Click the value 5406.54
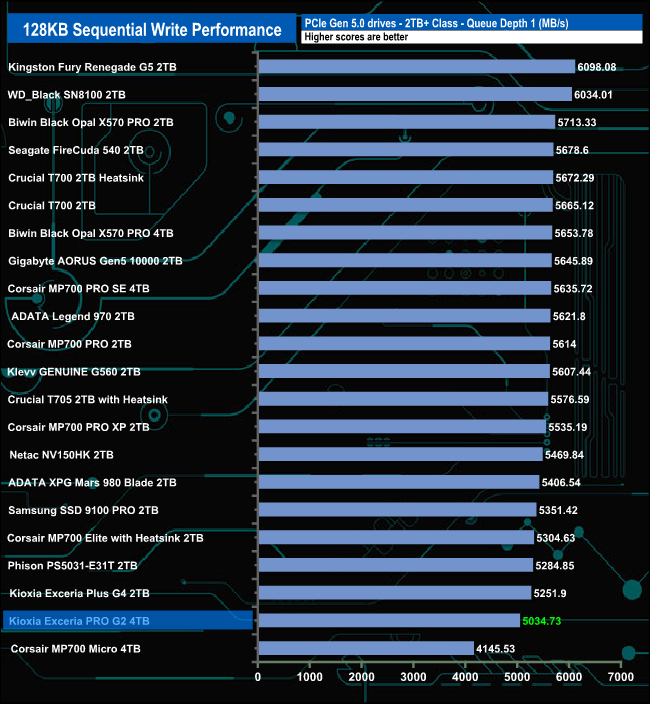 (561, 483)
